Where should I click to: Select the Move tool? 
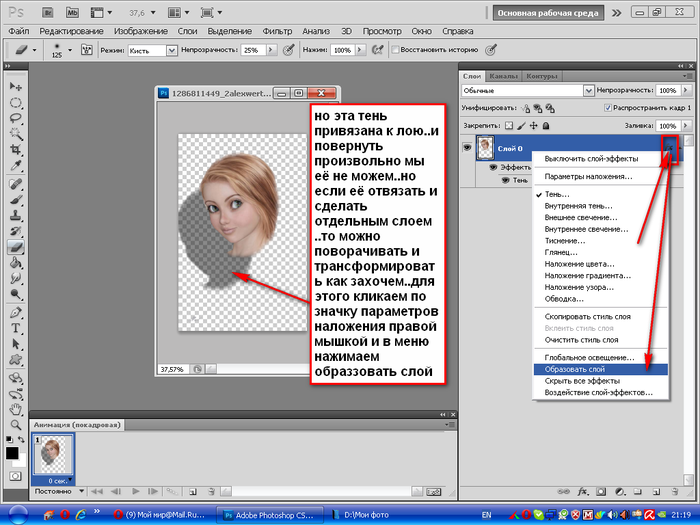click(16, 85)
